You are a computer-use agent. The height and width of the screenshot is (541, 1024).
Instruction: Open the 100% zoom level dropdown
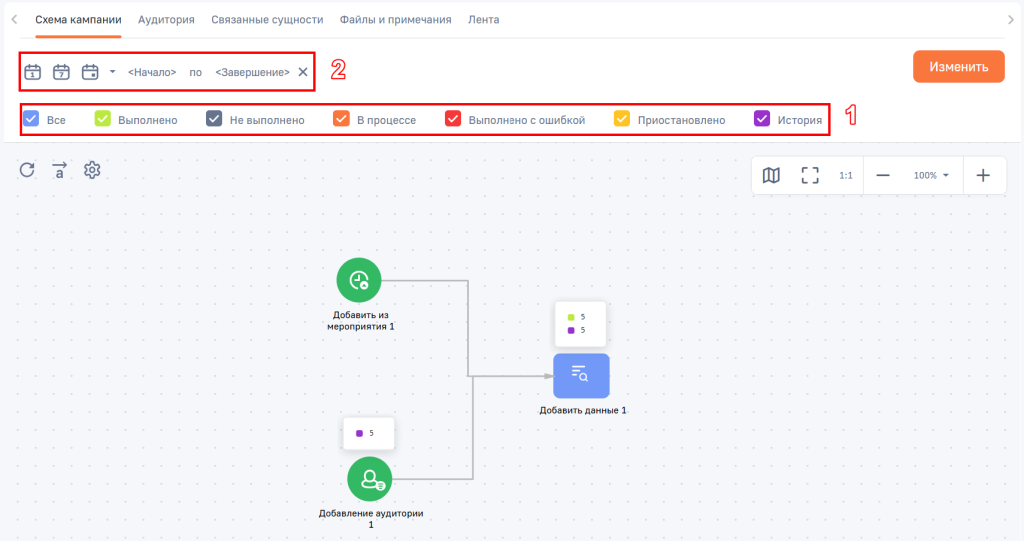click(x=931, y=175)
